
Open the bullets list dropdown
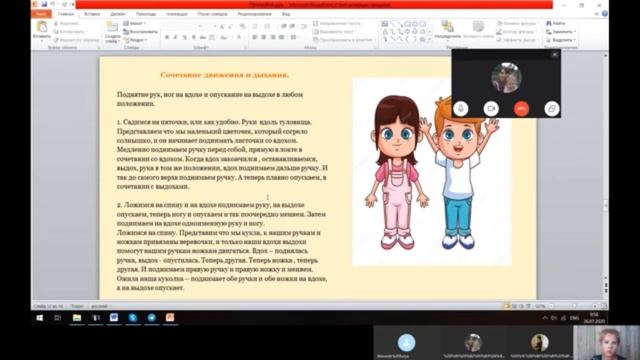pyautogui.click(x=256, y=27)
